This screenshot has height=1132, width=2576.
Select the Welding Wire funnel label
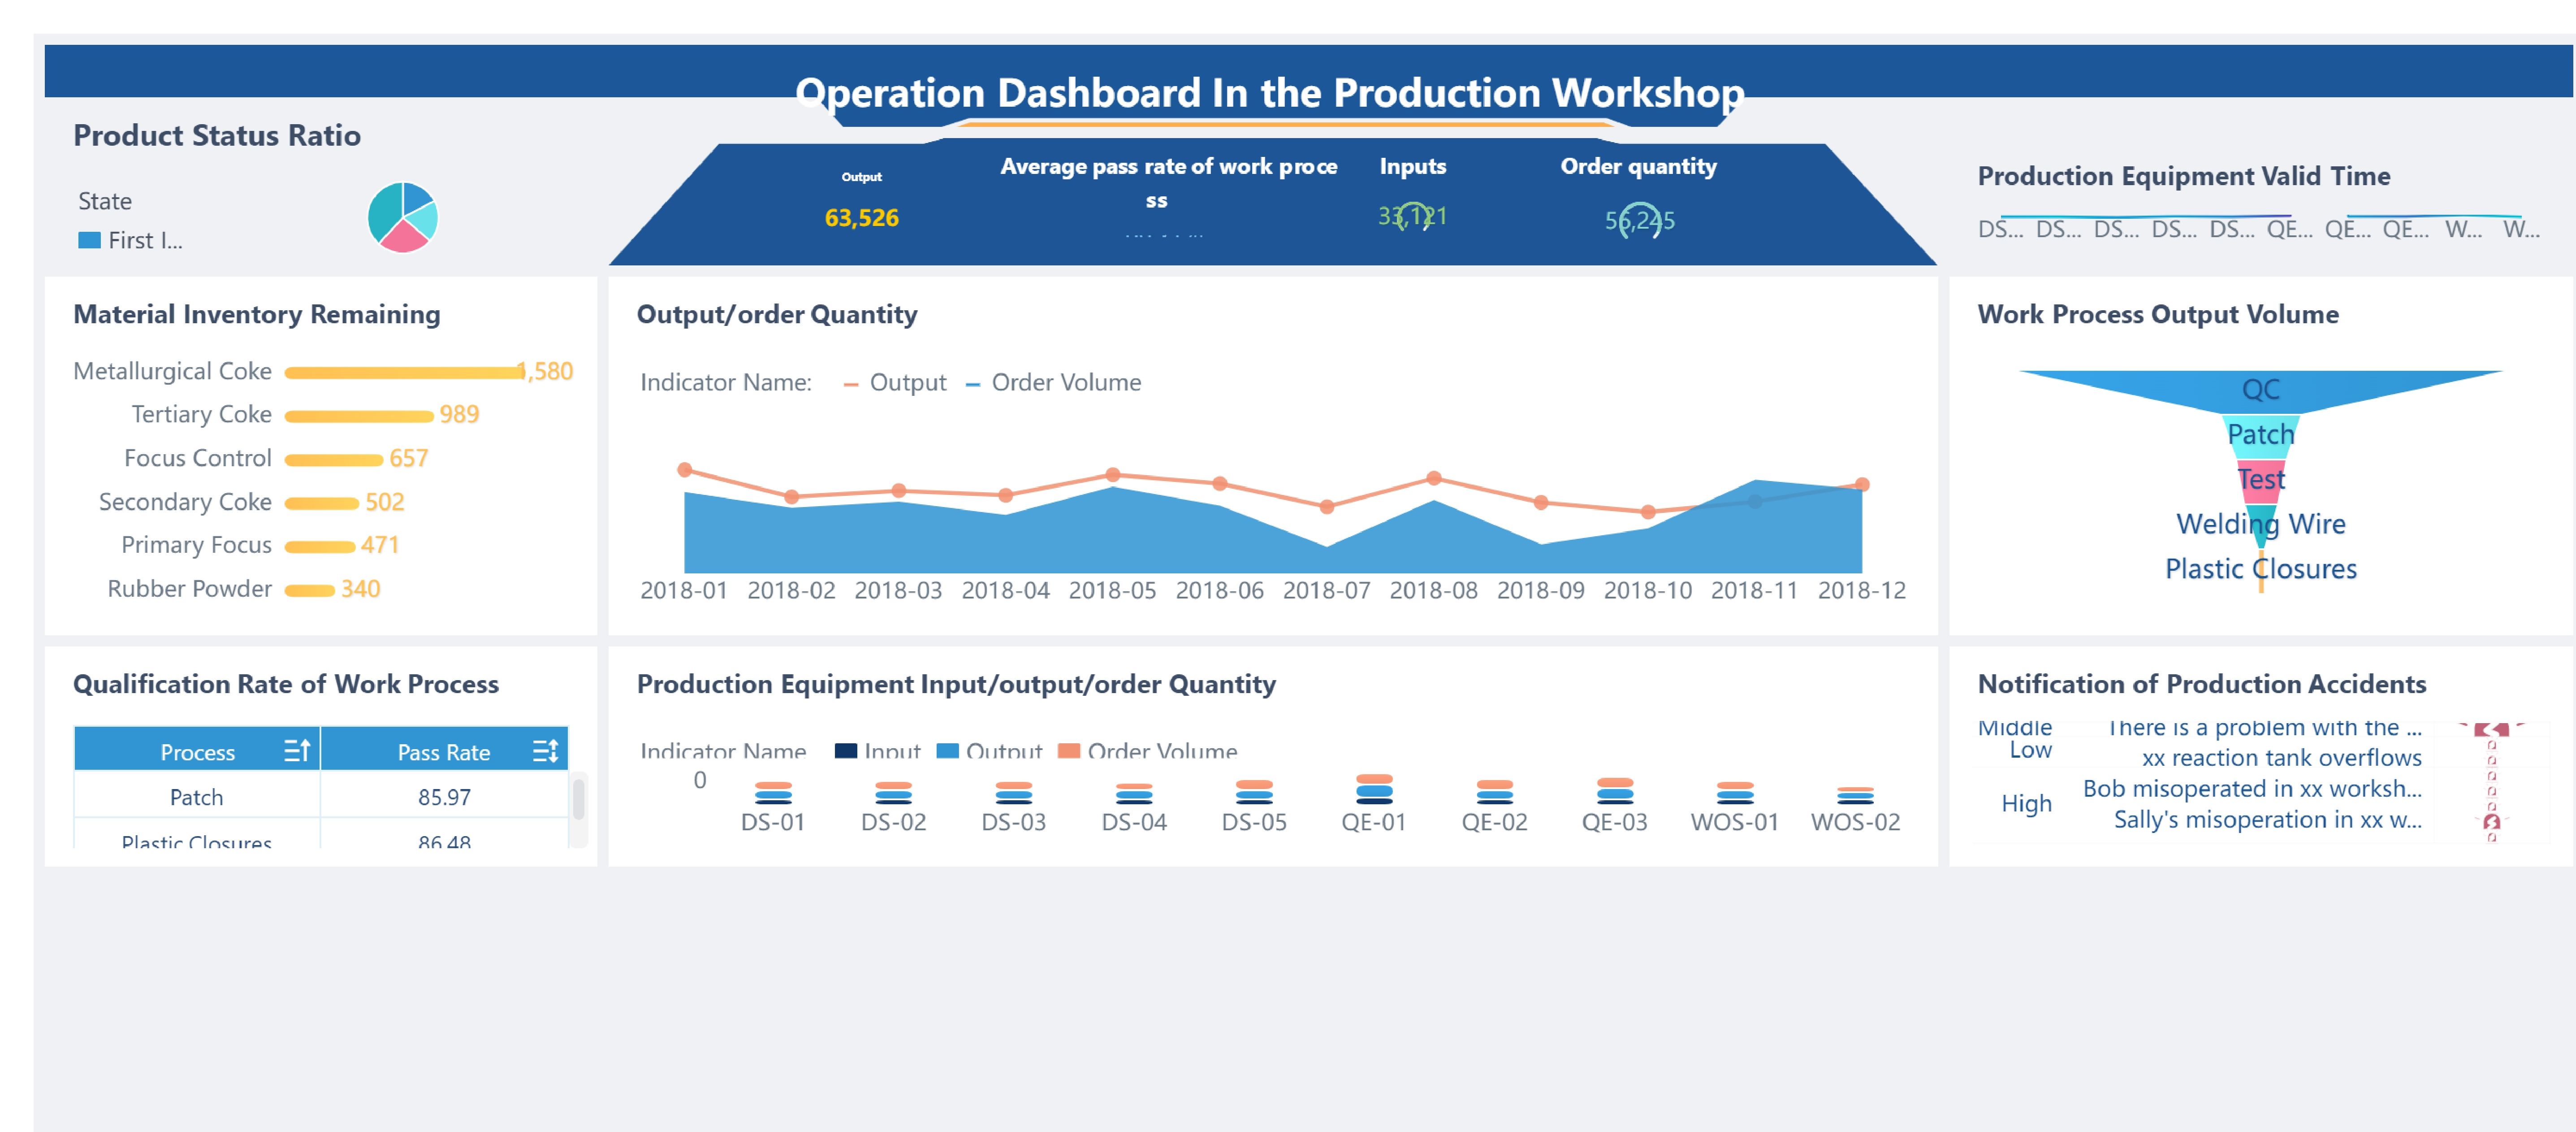(2260, 524)
